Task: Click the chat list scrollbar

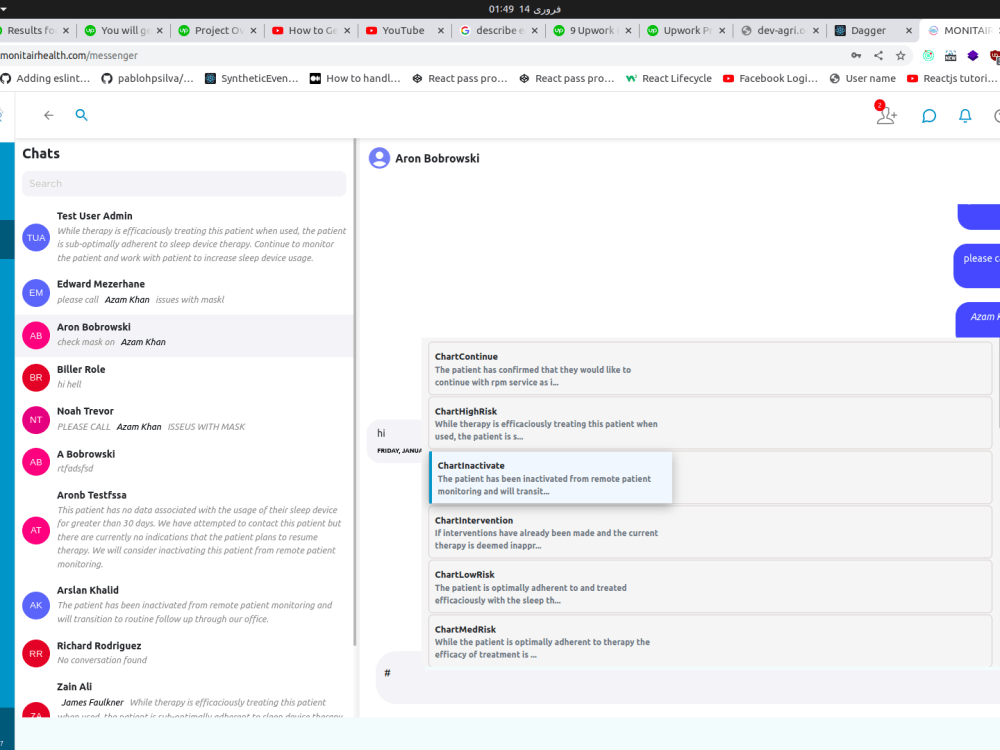Action: (354, 400)
